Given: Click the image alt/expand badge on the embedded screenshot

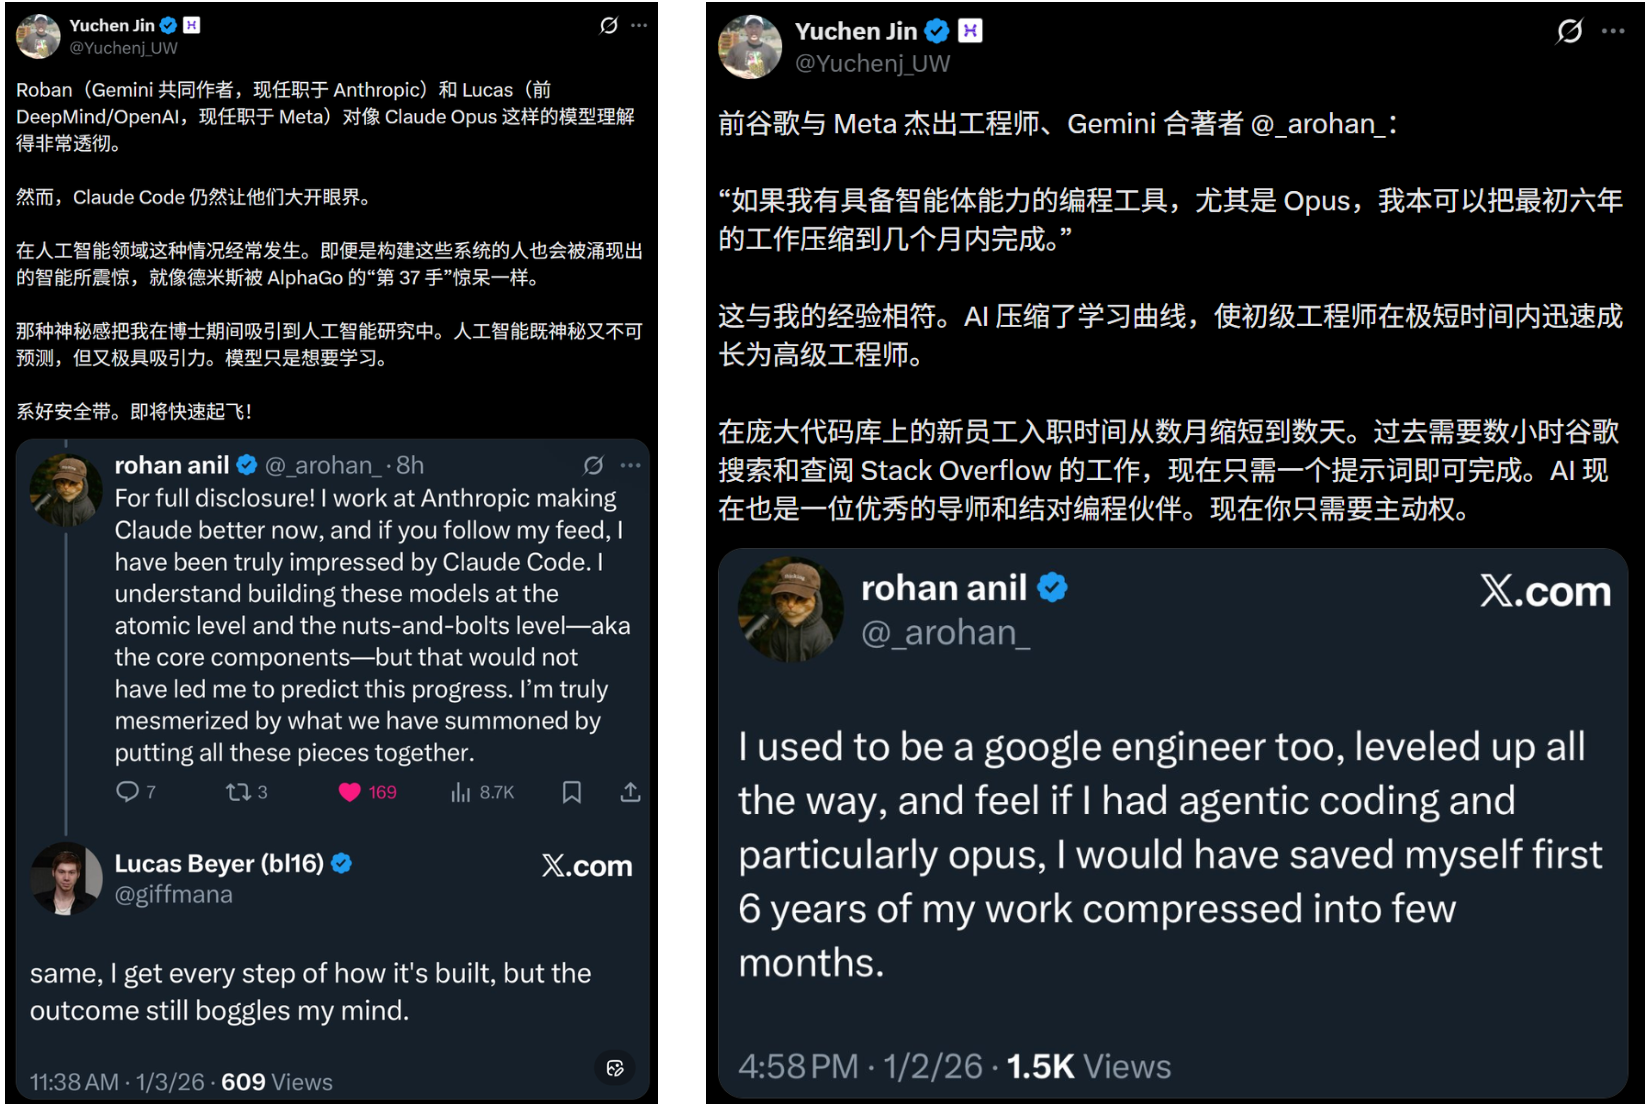Looking at the screenshot, I should coord(615,1069).
